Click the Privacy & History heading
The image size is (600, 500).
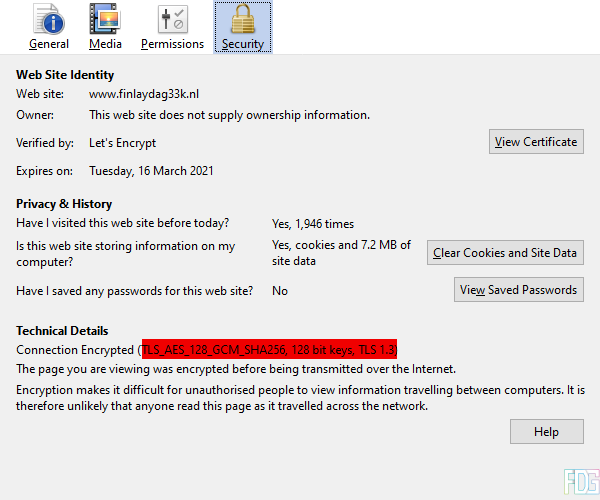point(64,204)
